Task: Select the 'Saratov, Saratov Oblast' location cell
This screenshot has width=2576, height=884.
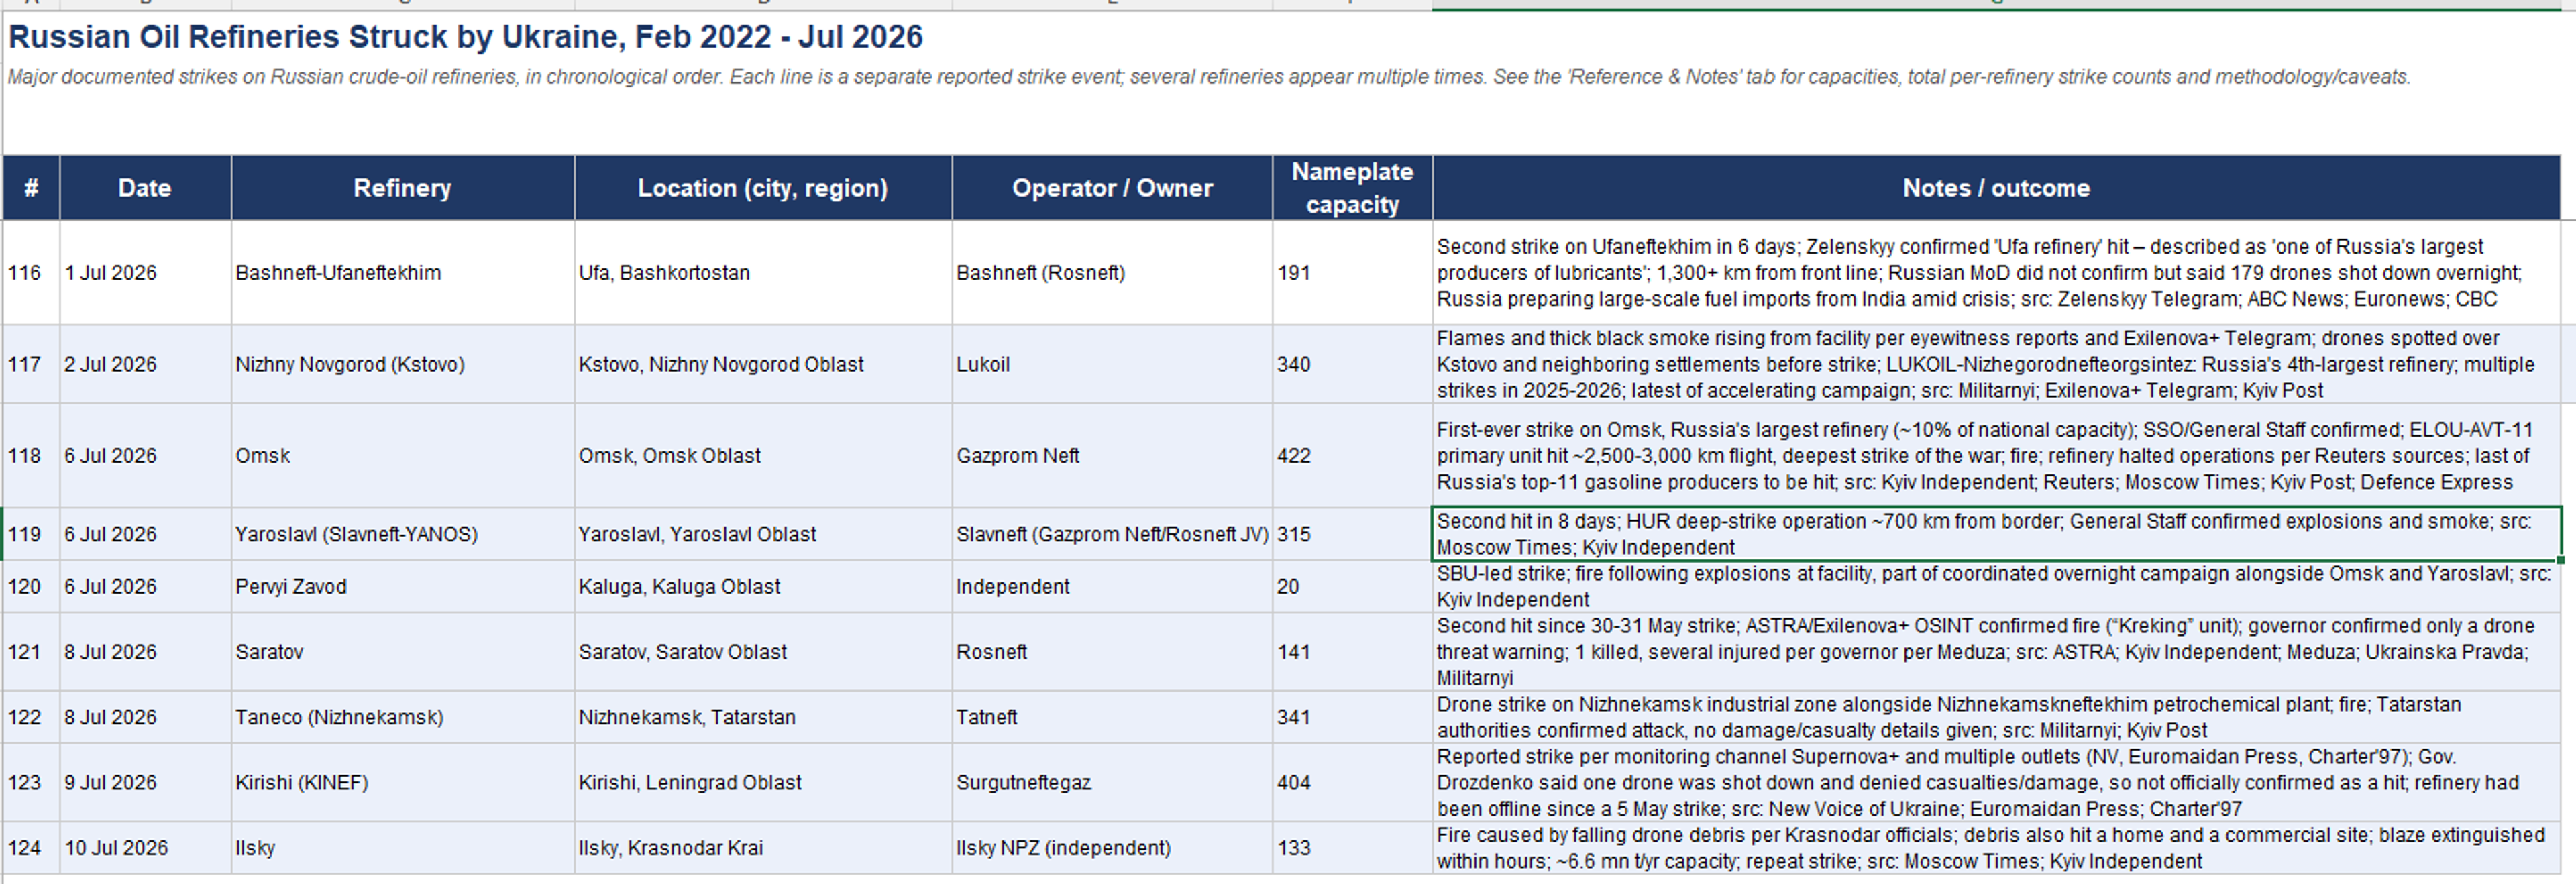Action: point(763,651)
